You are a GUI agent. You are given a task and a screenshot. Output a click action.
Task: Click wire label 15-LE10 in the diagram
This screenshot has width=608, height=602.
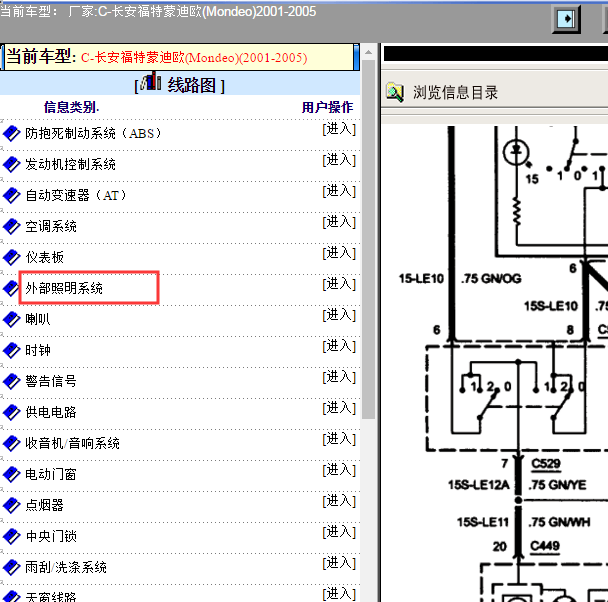pos(421,279)
